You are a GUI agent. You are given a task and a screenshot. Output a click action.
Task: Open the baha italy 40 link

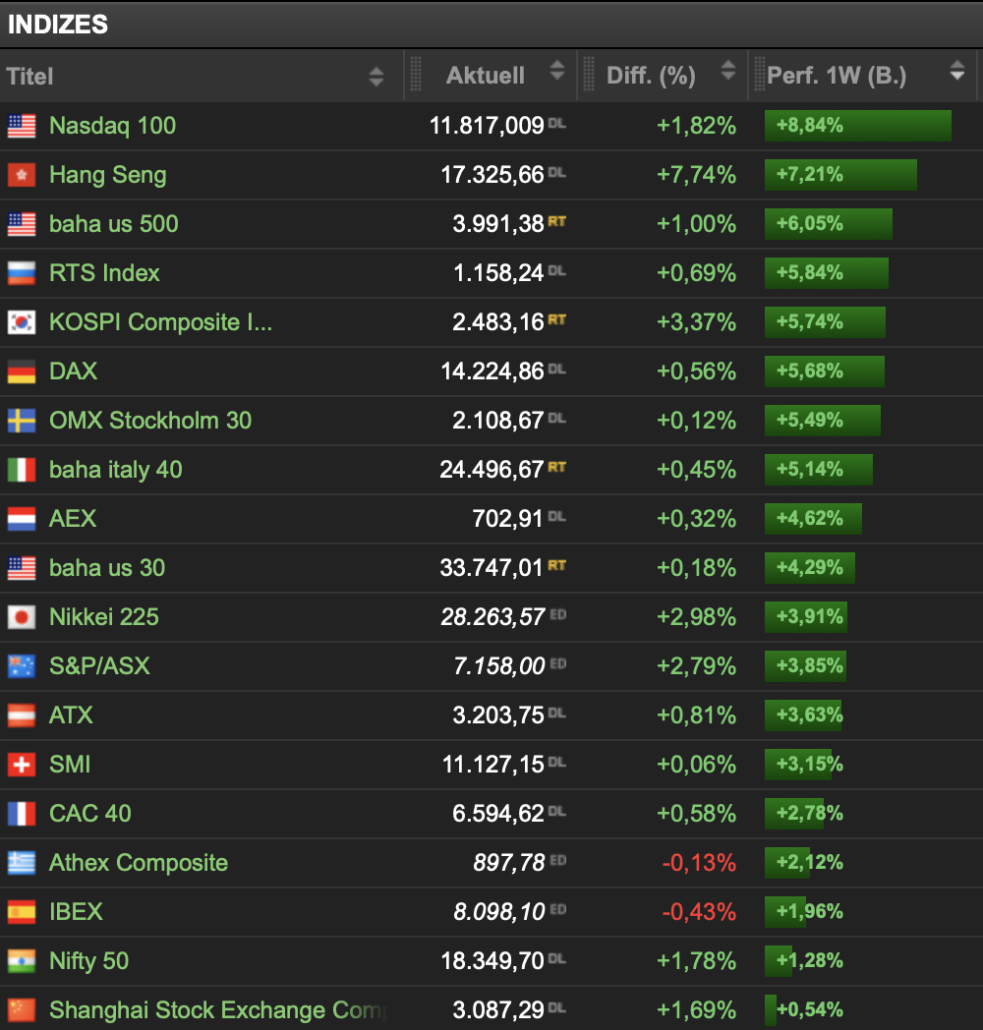(116, 470)
